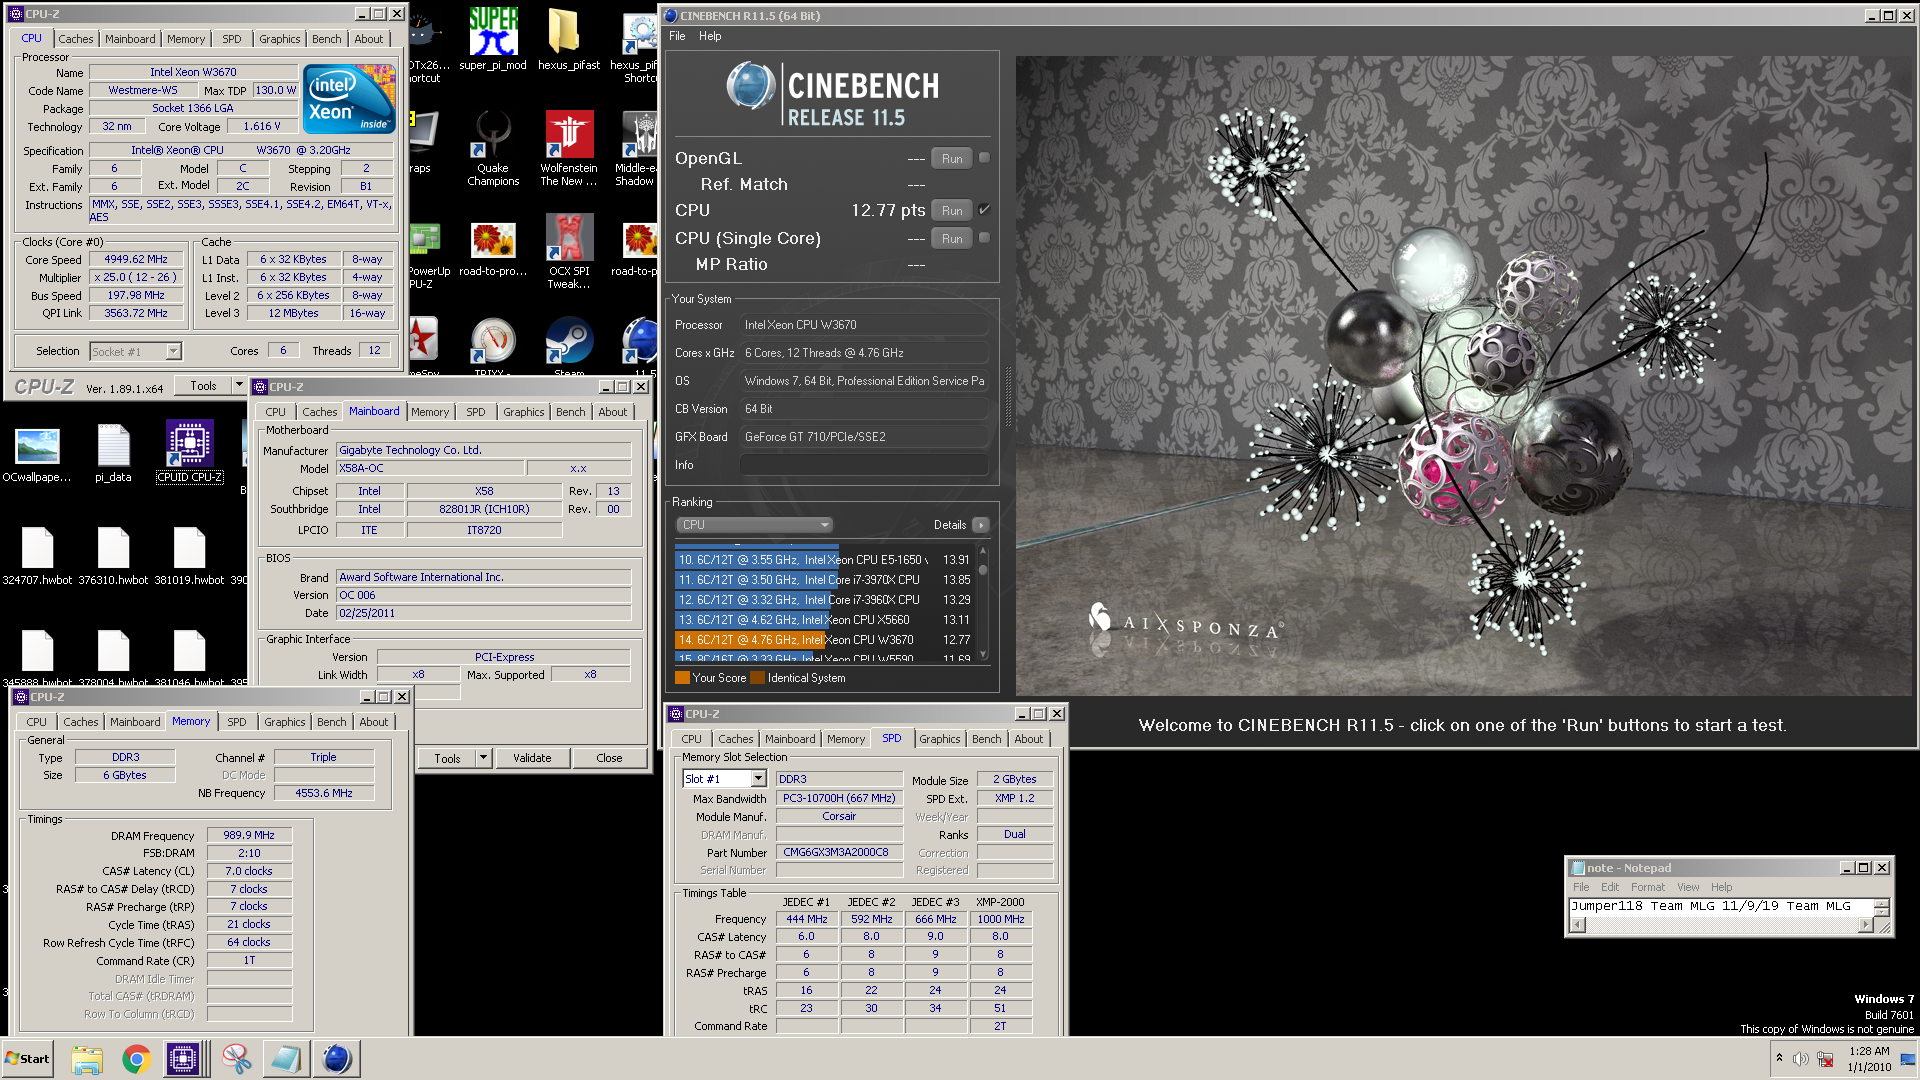Open About tab in the SPD CPU-Z window
1920x1080 pixels.
[x=1028, y=739]
